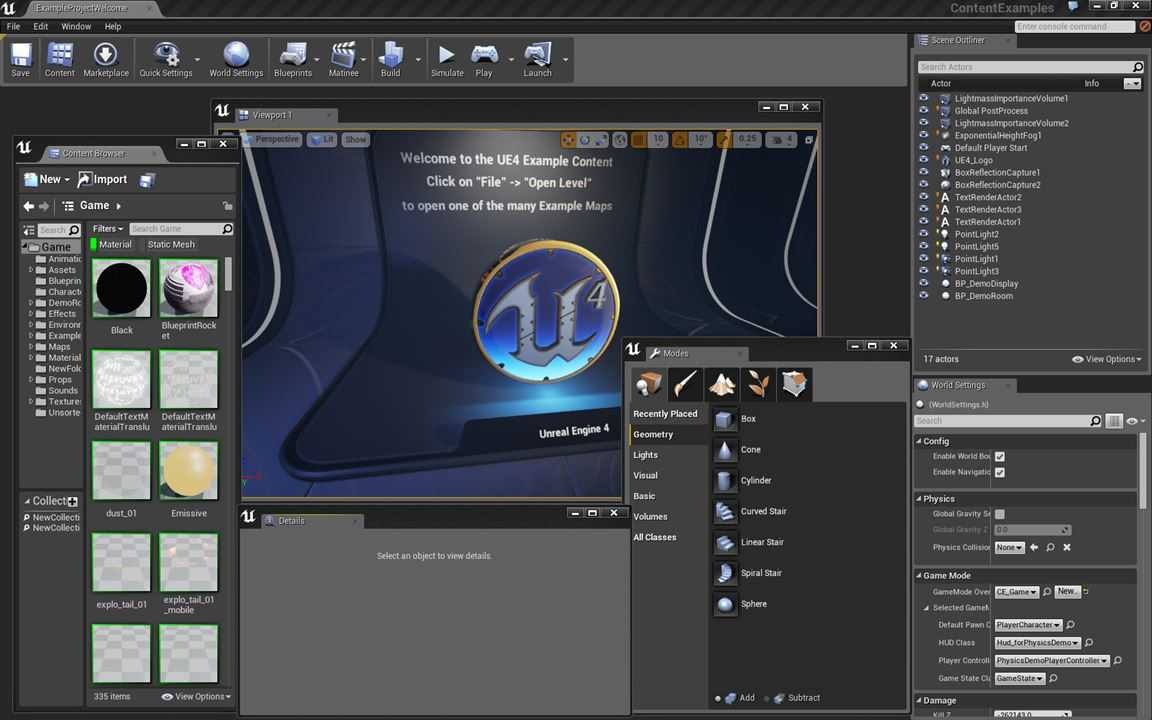The height and width of the screenshot is (720, 1152).
Task: Select the Foliage mode icon
Action: [758, 384]
